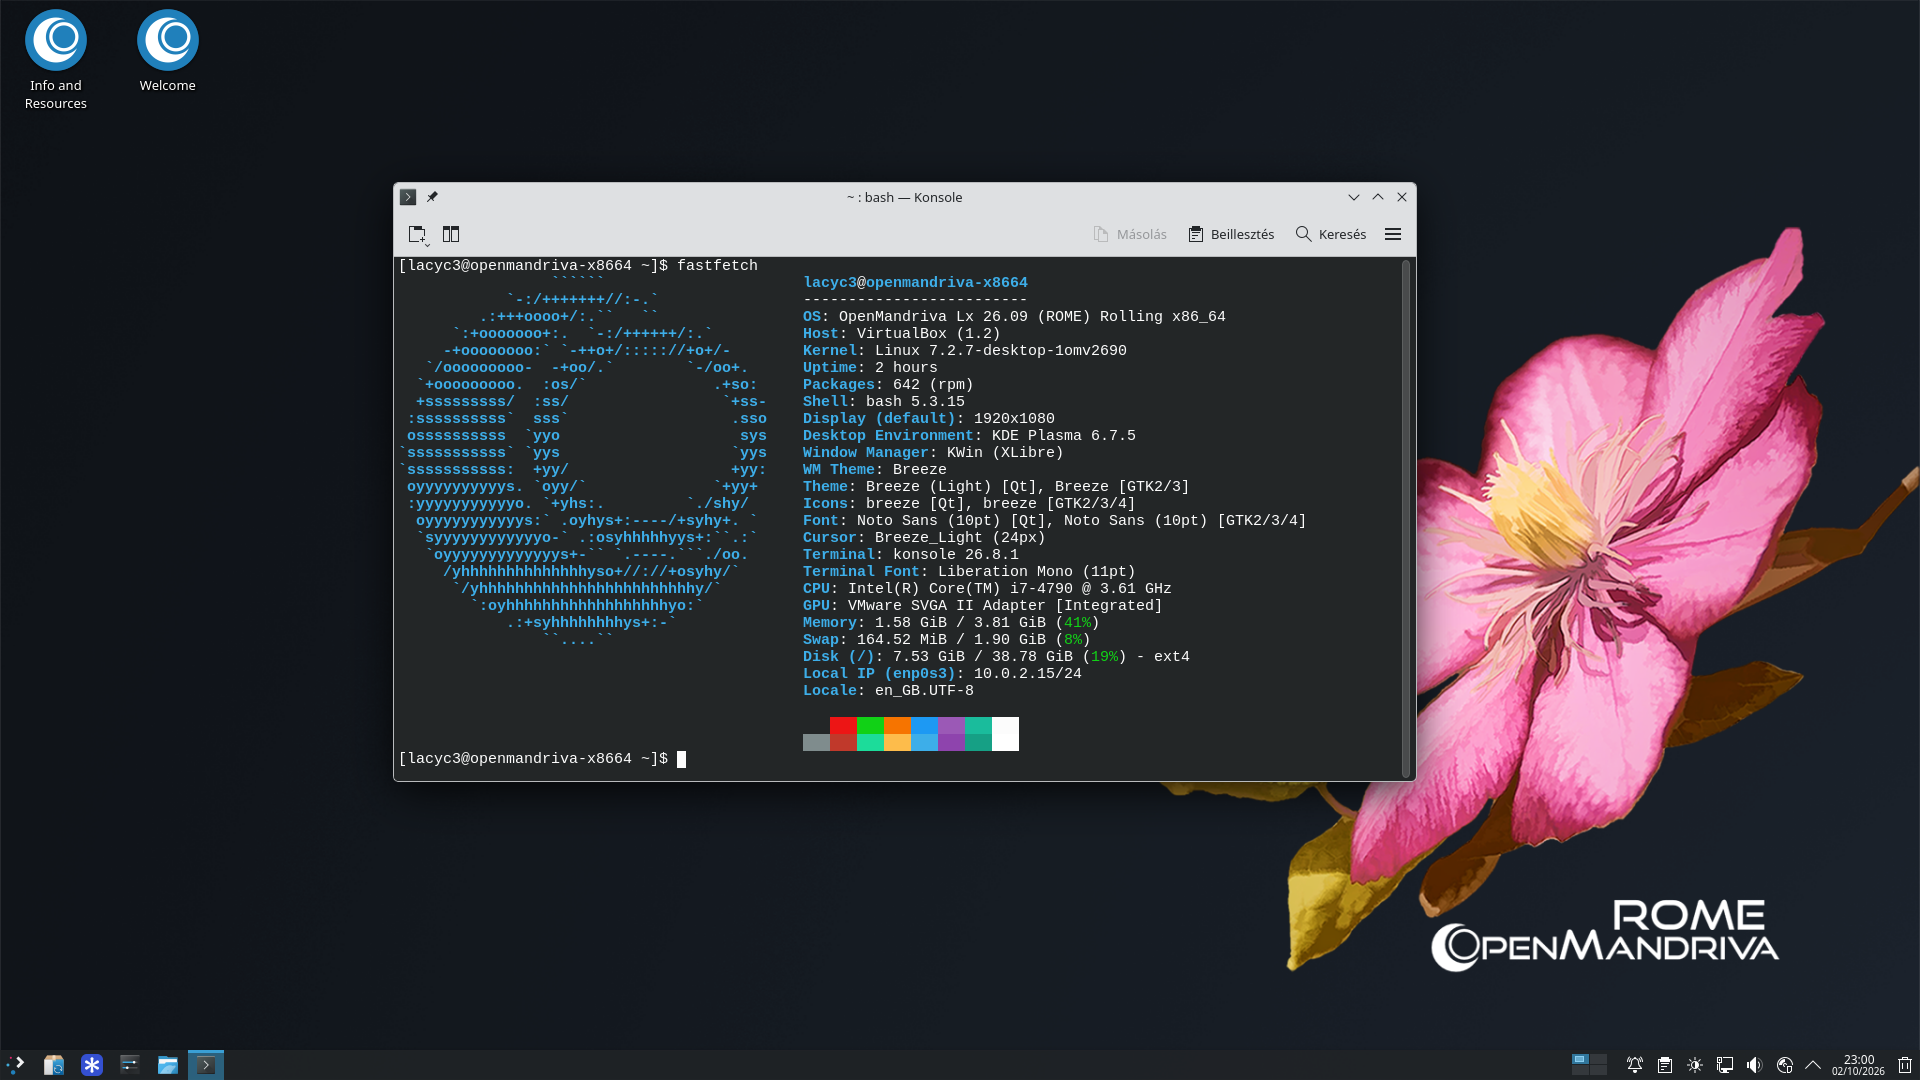Click the fastfetch command on first prompt line
Image resolution: width=1920 pixels, height=1080 pixels.
tap(717, 266)
